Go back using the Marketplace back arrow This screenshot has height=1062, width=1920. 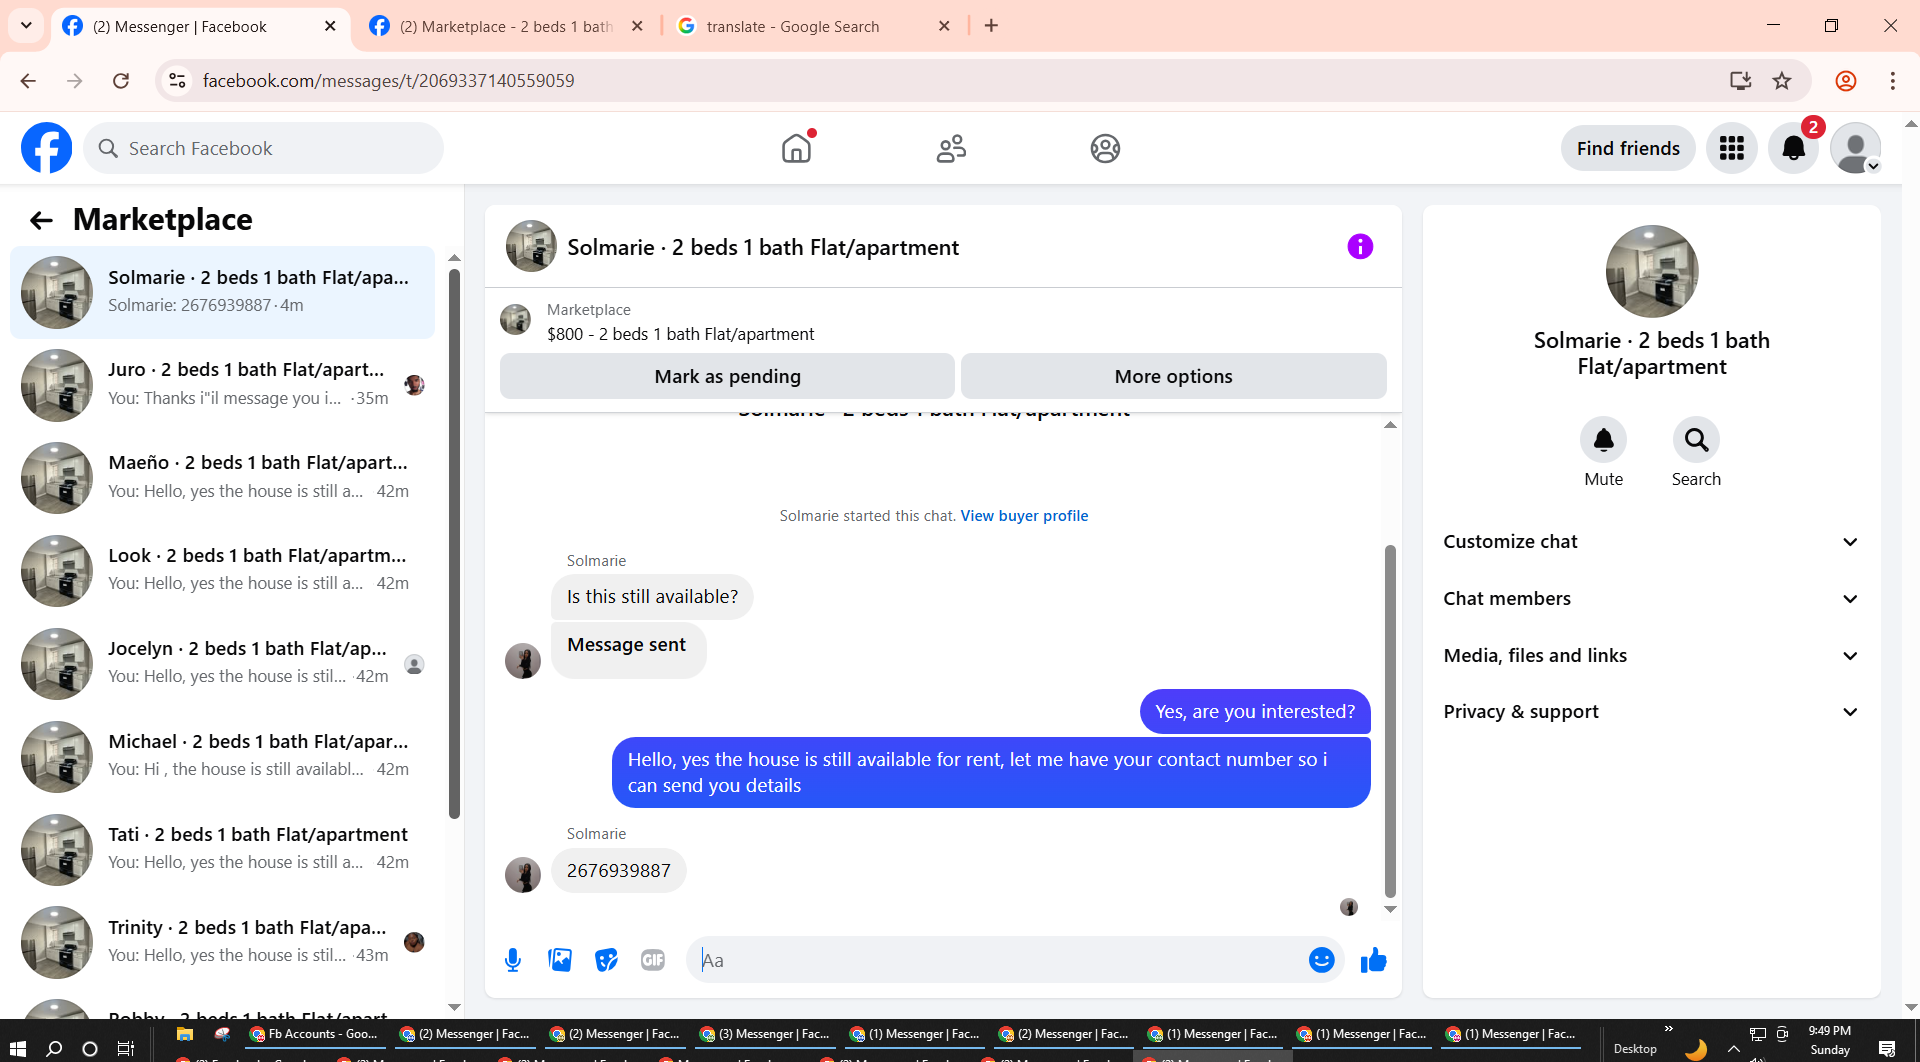41,220
